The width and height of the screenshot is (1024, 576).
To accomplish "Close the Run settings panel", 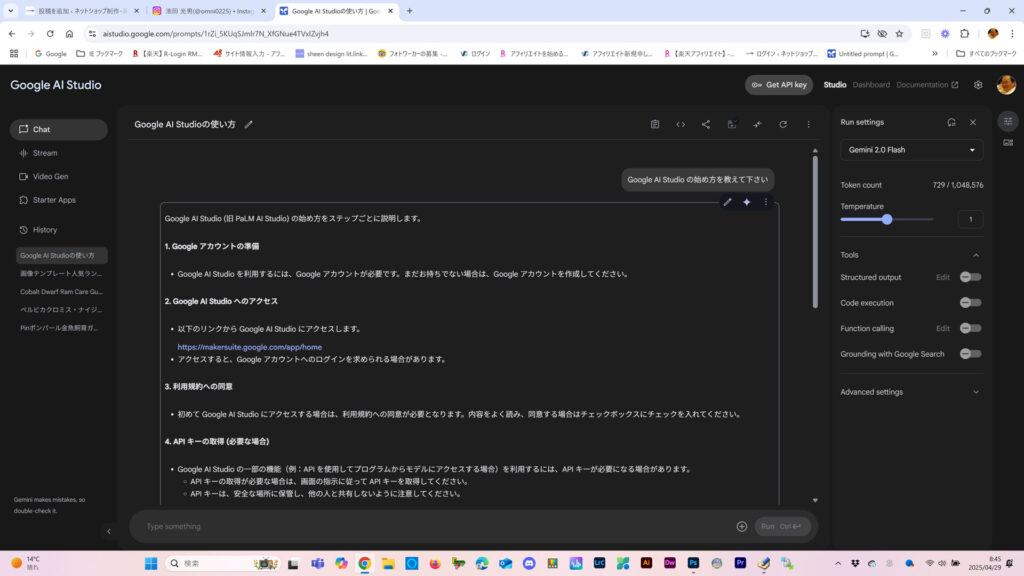I will click(972, 122).
